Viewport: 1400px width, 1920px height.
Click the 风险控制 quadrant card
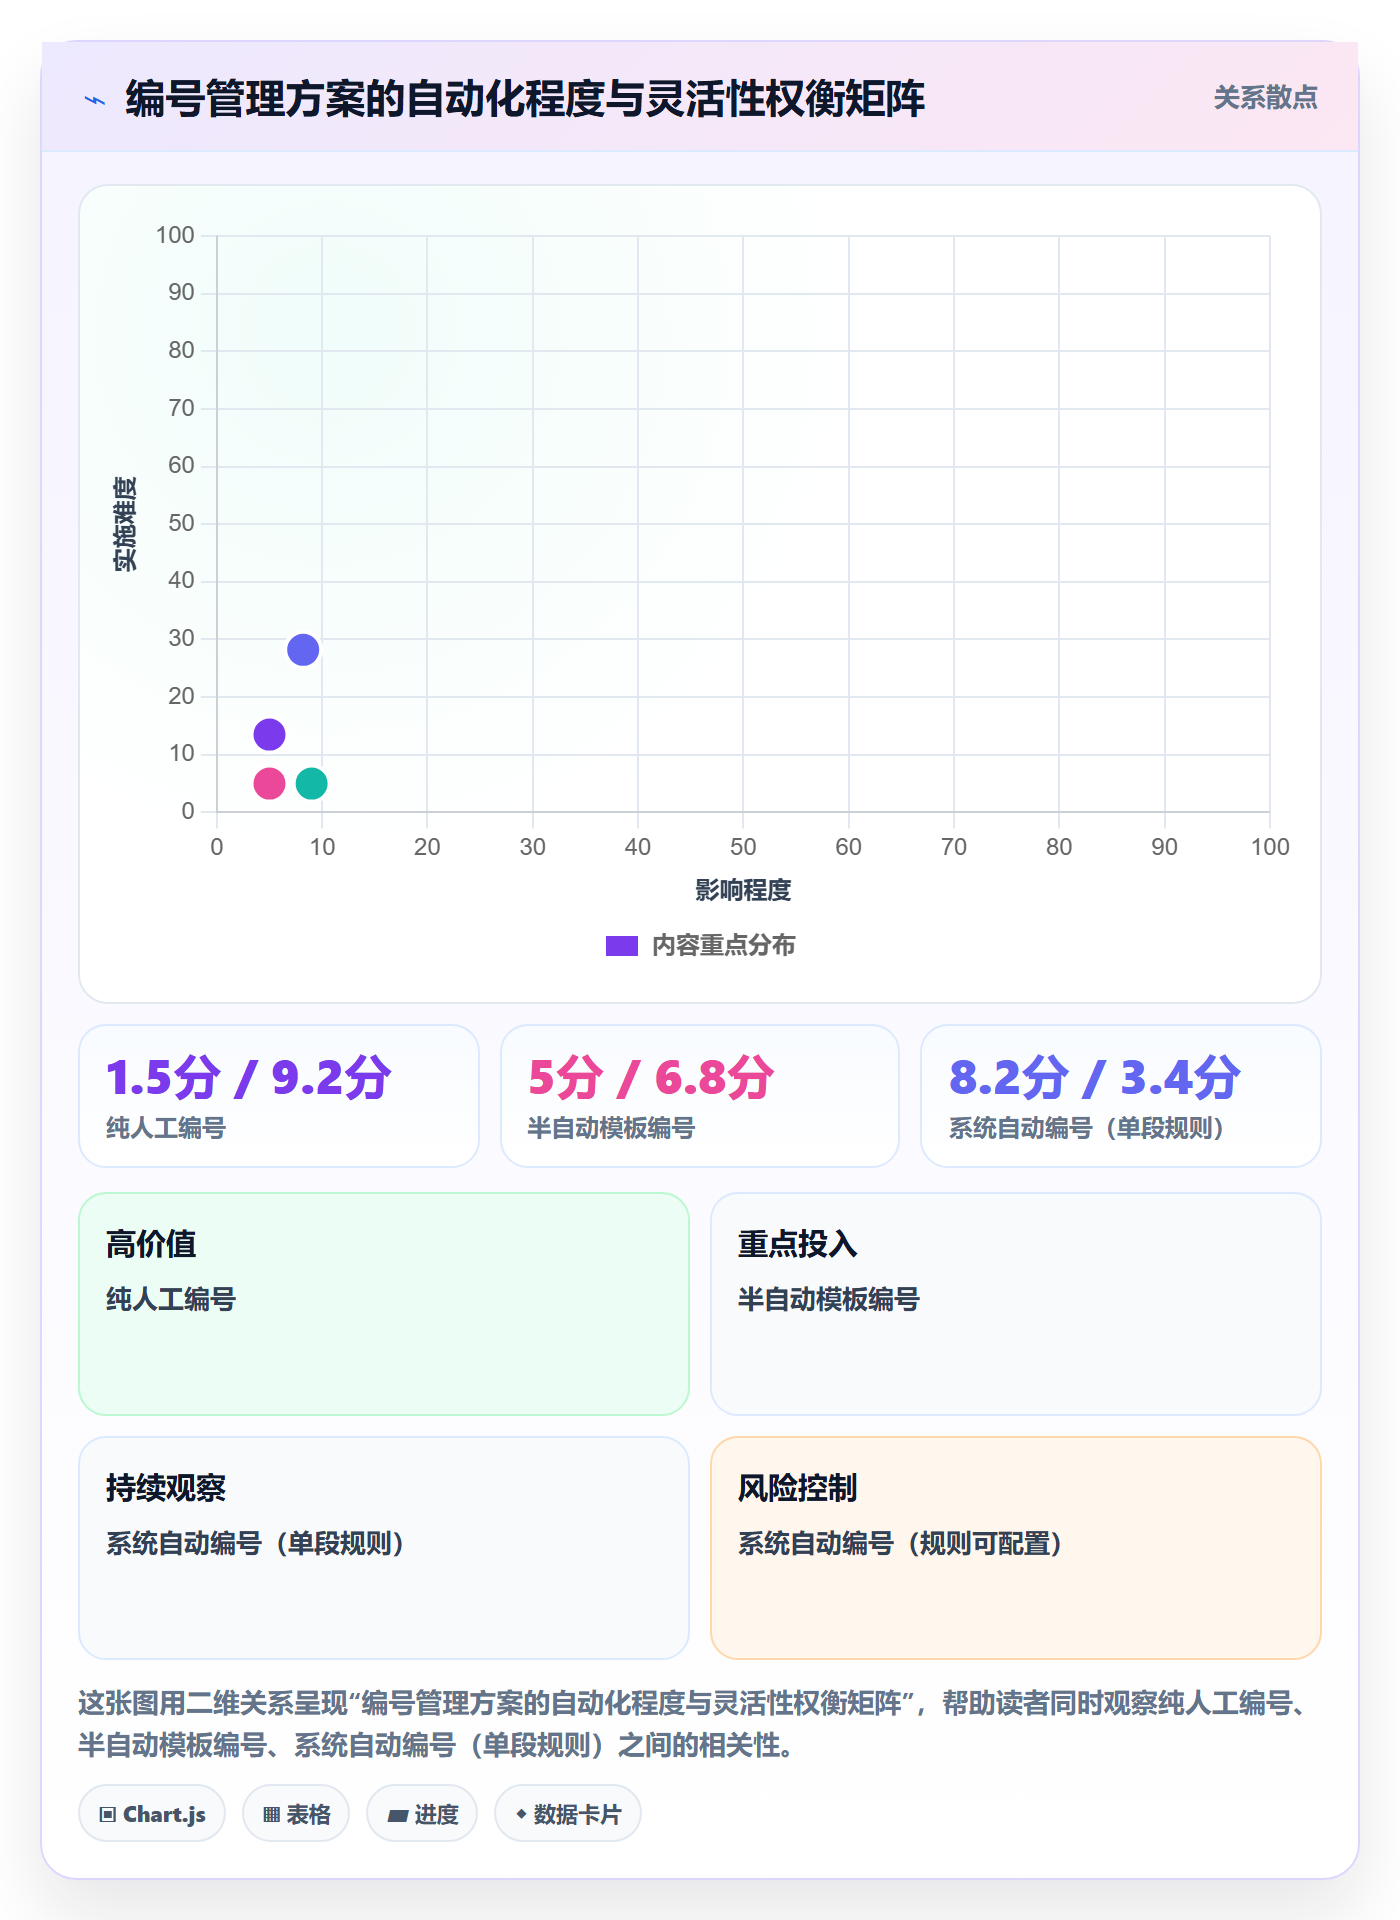coord(1016,1548)
